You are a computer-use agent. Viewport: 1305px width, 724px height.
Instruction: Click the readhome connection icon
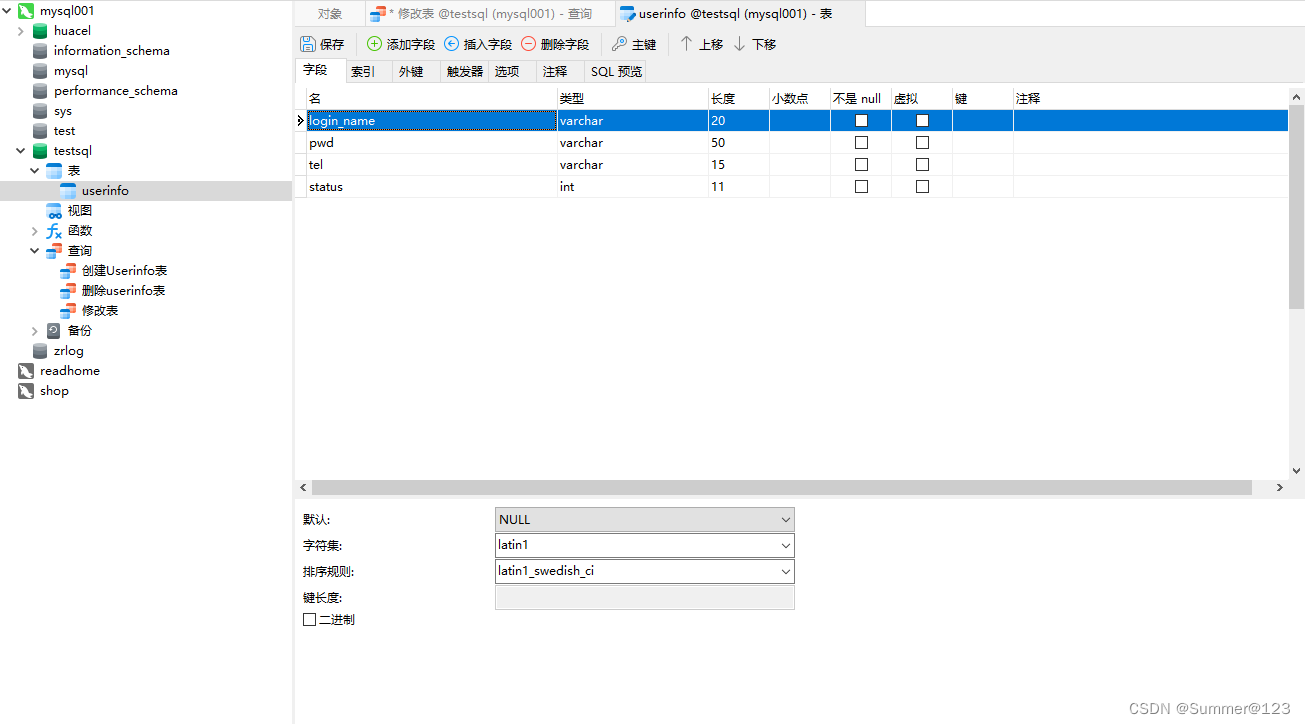pos(26,371)
